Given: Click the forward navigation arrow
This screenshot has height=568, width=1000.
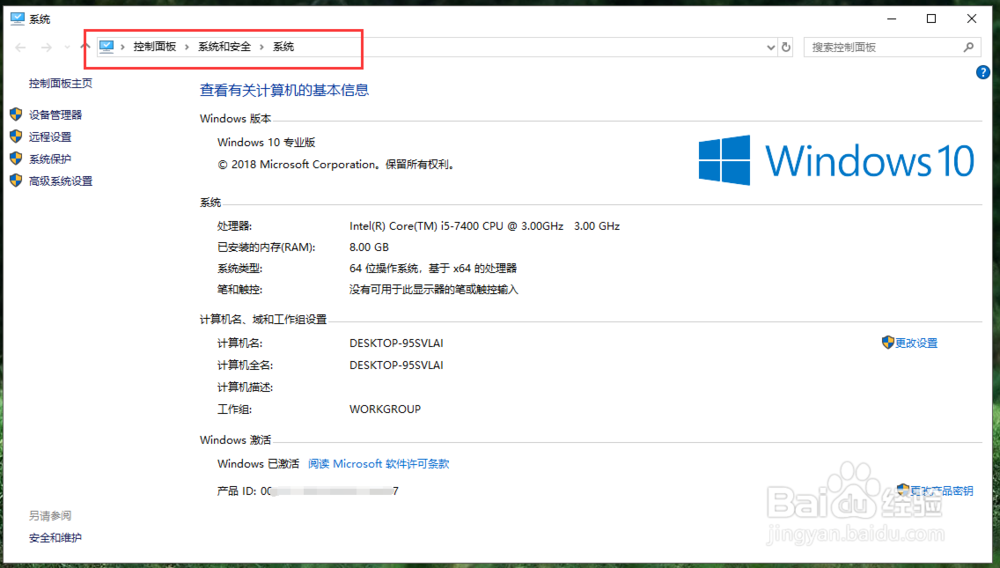Looking at the screenshot, I should 46,47.
